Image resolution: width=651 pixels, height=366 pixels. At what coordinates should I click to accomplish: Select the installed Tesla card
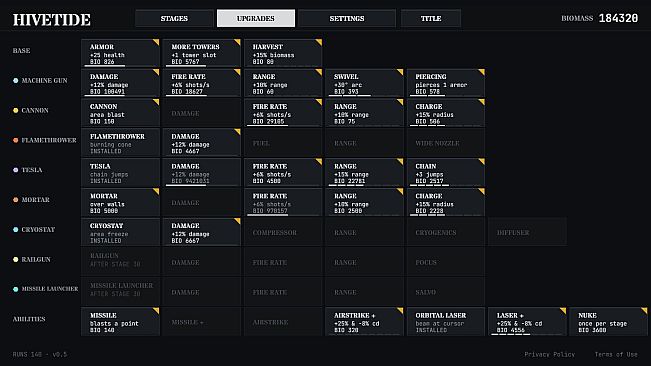pyautogui.click(x=120, y=172)
